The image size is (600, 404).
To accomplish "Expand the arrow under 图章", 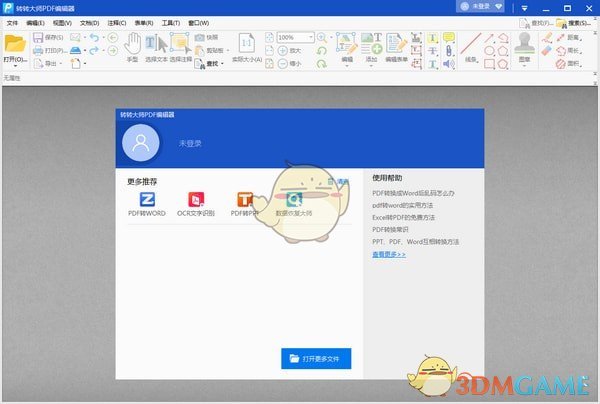I will 524,66.
